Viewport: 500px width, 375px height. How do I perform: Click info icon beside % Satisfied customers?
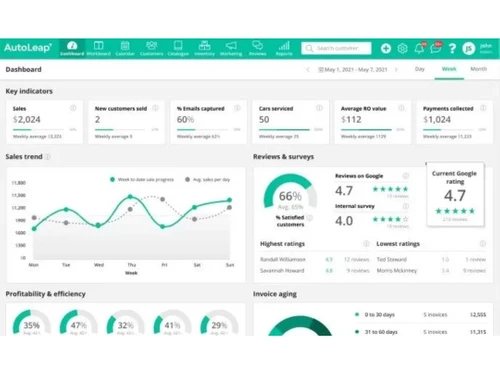310,218
